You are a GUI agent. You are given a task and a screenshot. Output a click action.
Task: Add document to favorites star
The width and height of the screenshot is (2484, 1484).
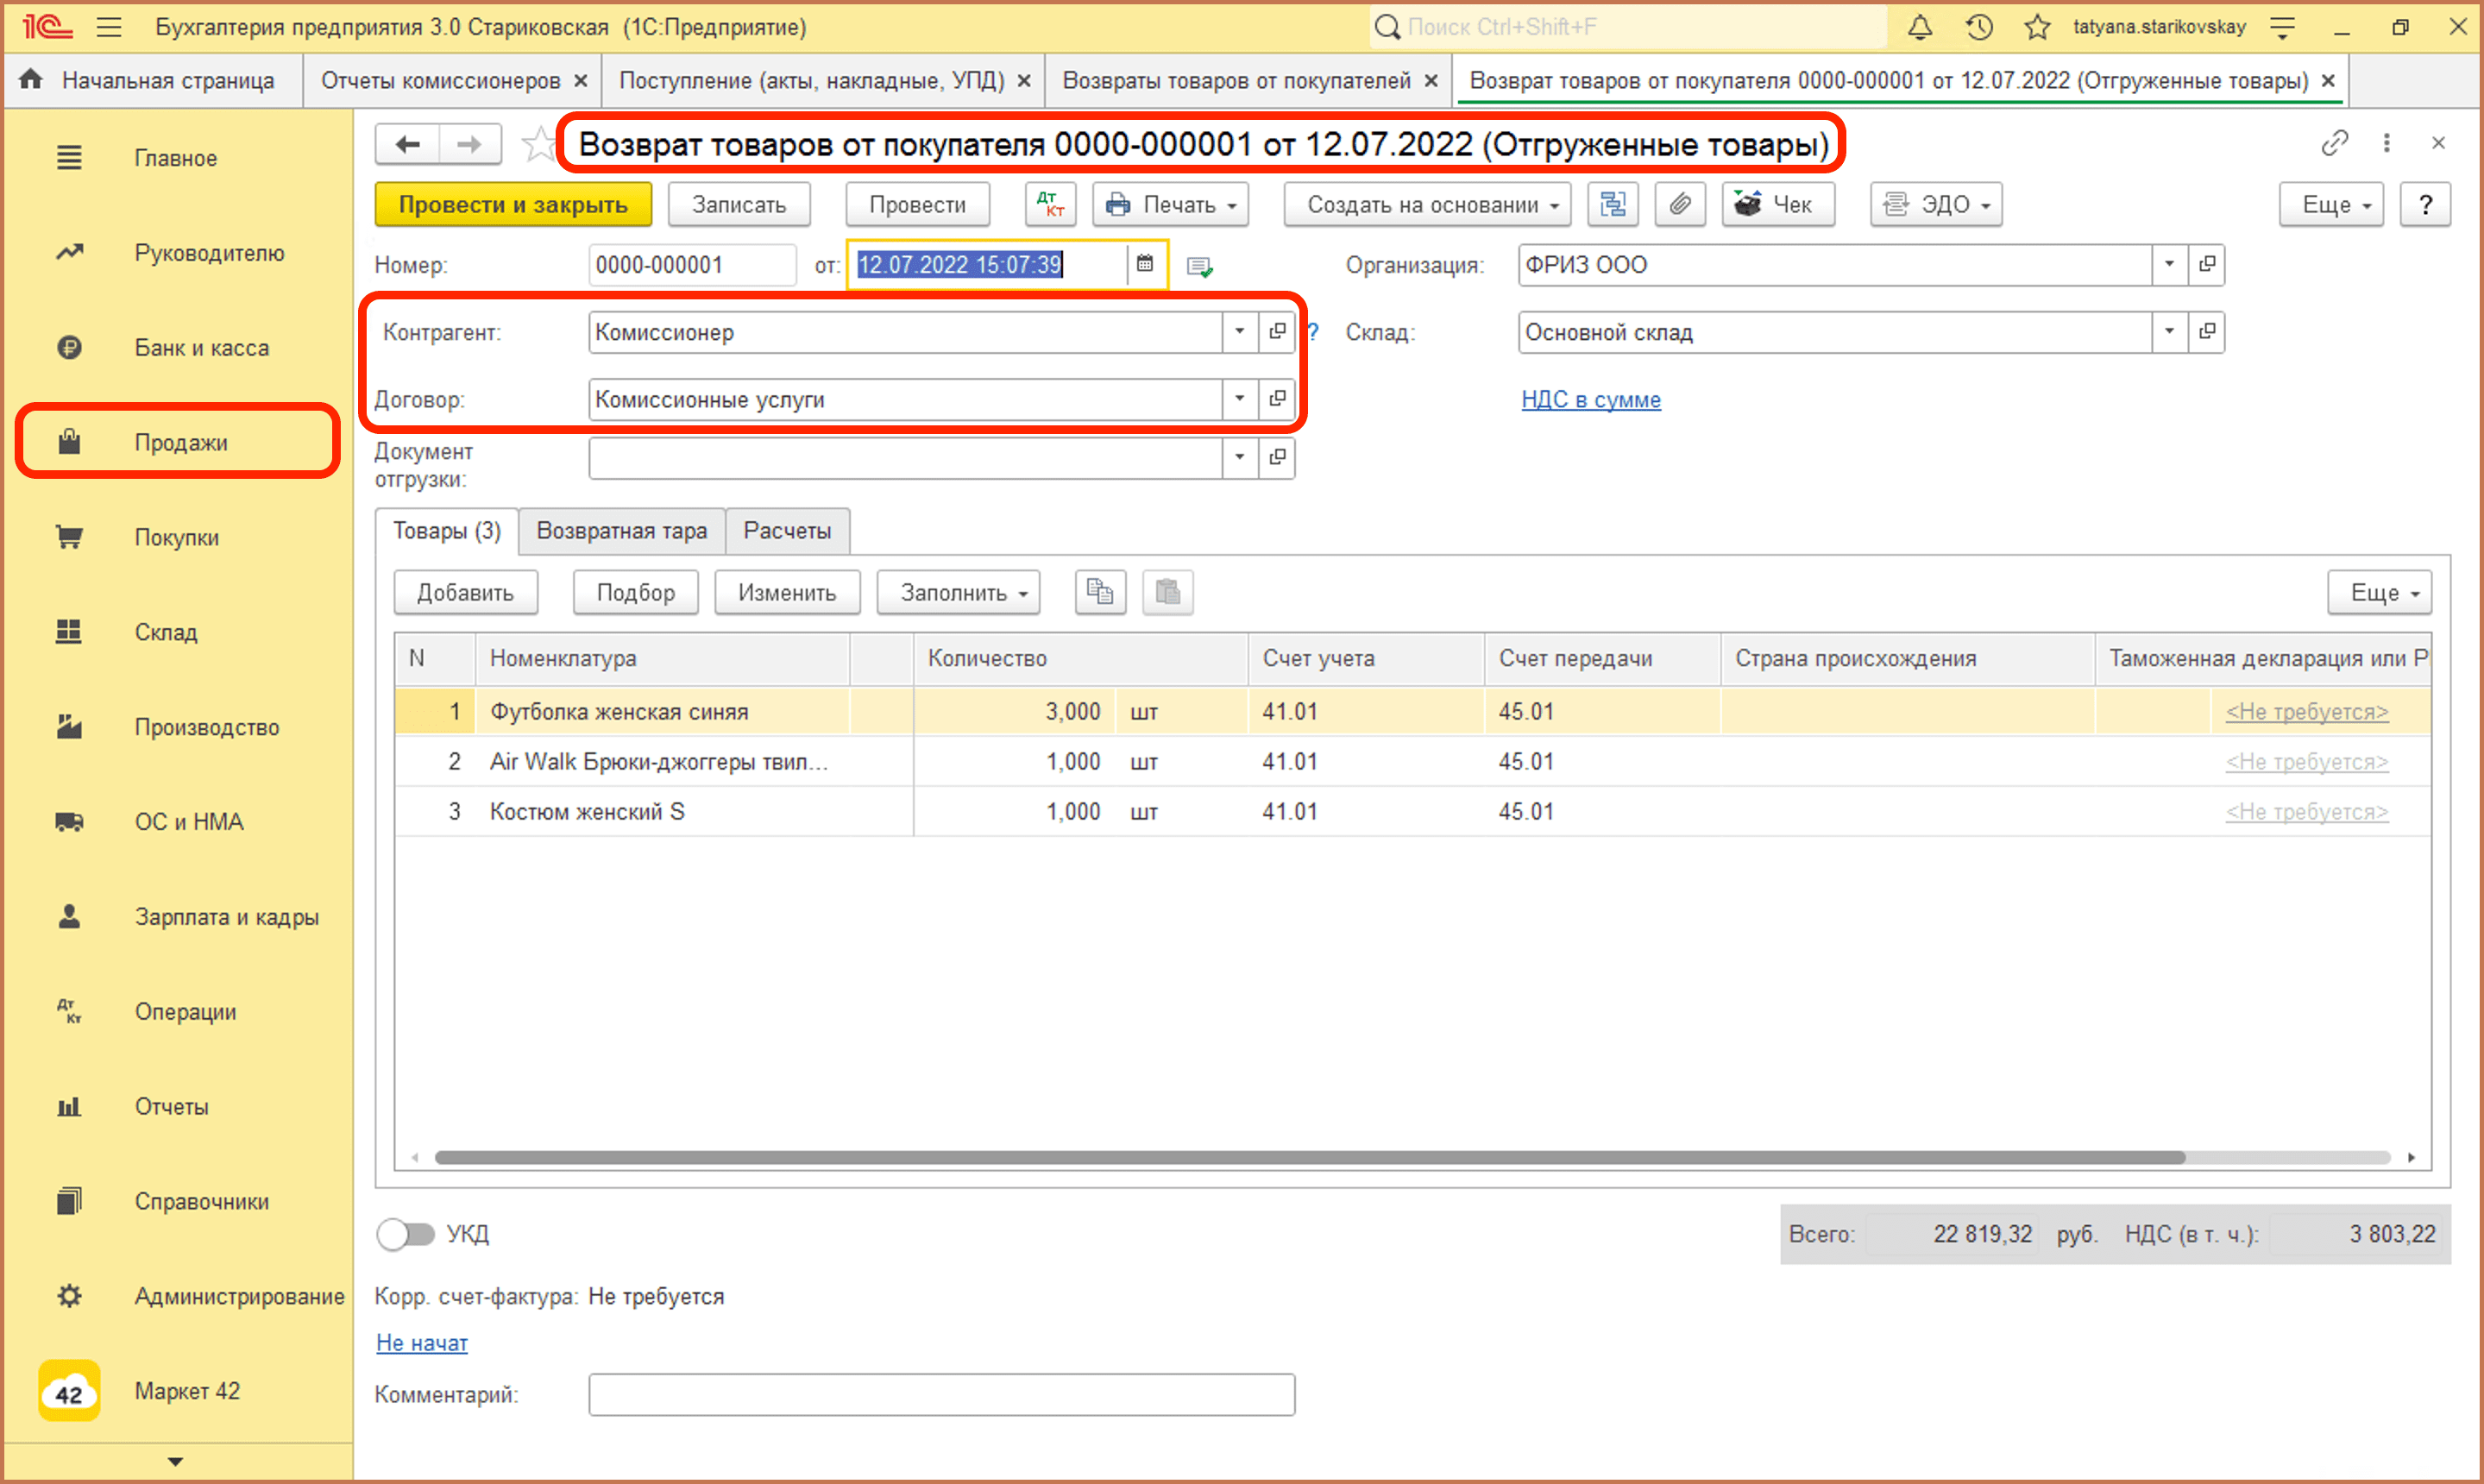(538, 145)
